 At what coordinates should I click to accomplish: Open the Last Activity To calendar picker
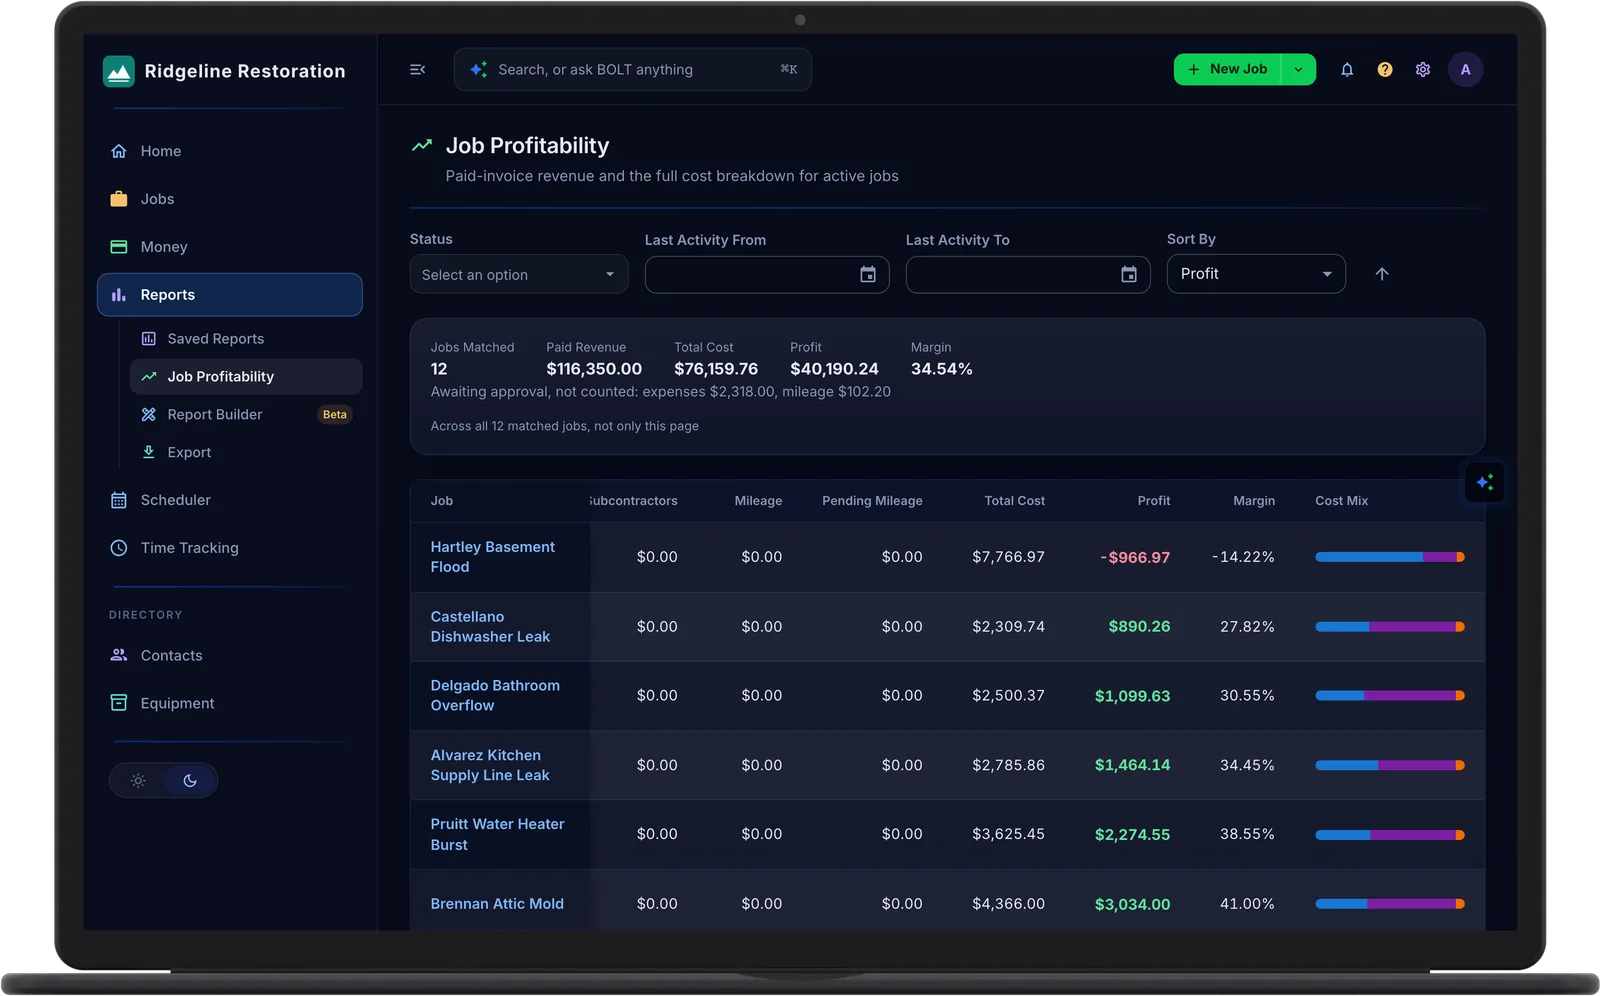1129,275
